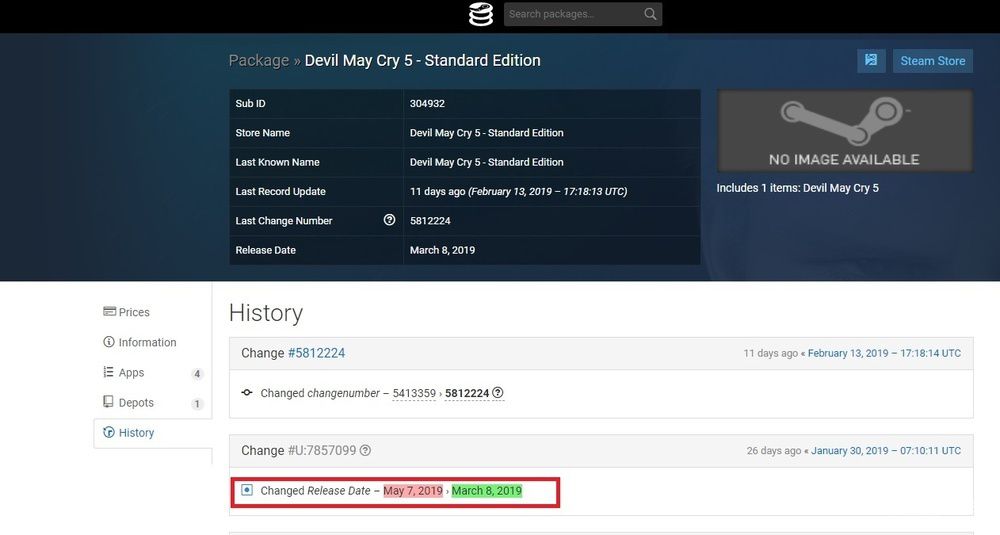Viewport: 1000px width, 535px height.
Task: Select the History tab
Action: point(152,433)
